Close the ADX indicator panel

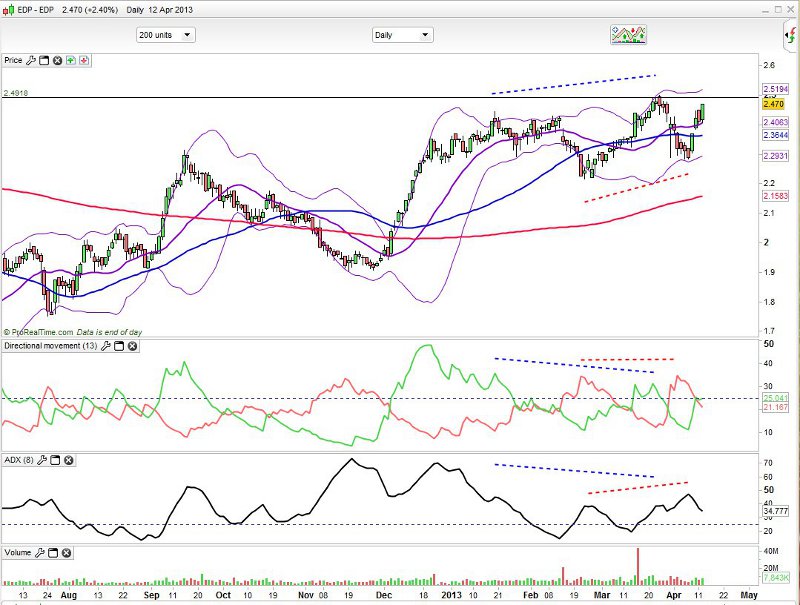(68, 460)
